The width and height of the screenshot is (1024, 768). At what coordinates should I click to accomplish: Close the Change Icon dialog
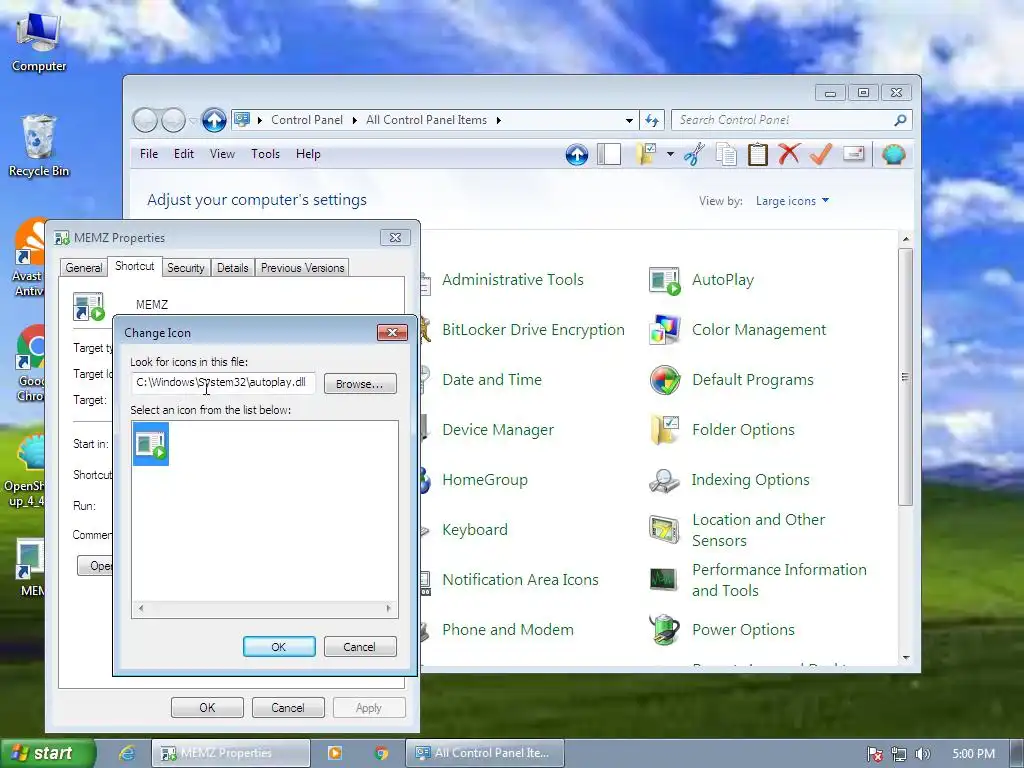point(392,332)
